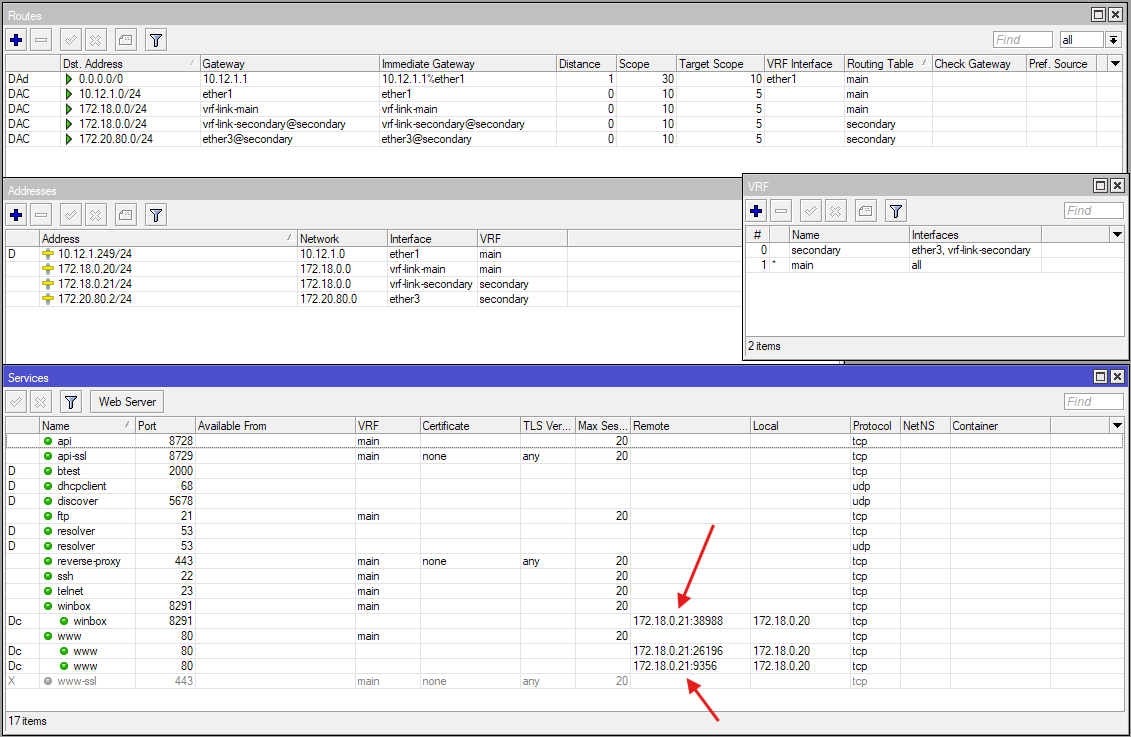Sort routes by the Dst. Address column header
1131x737 pixels.
point(128,63)
